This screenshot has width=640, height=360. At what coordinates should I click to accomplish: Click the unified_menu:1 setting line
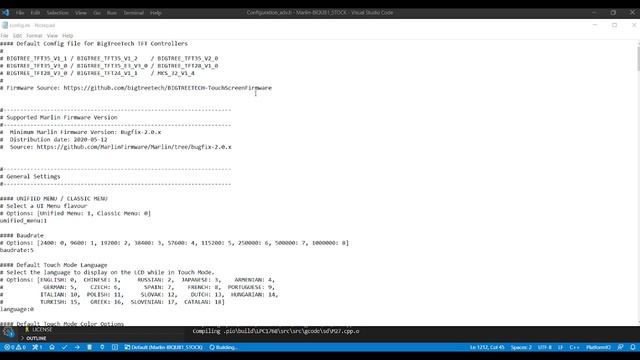point(23,221)
